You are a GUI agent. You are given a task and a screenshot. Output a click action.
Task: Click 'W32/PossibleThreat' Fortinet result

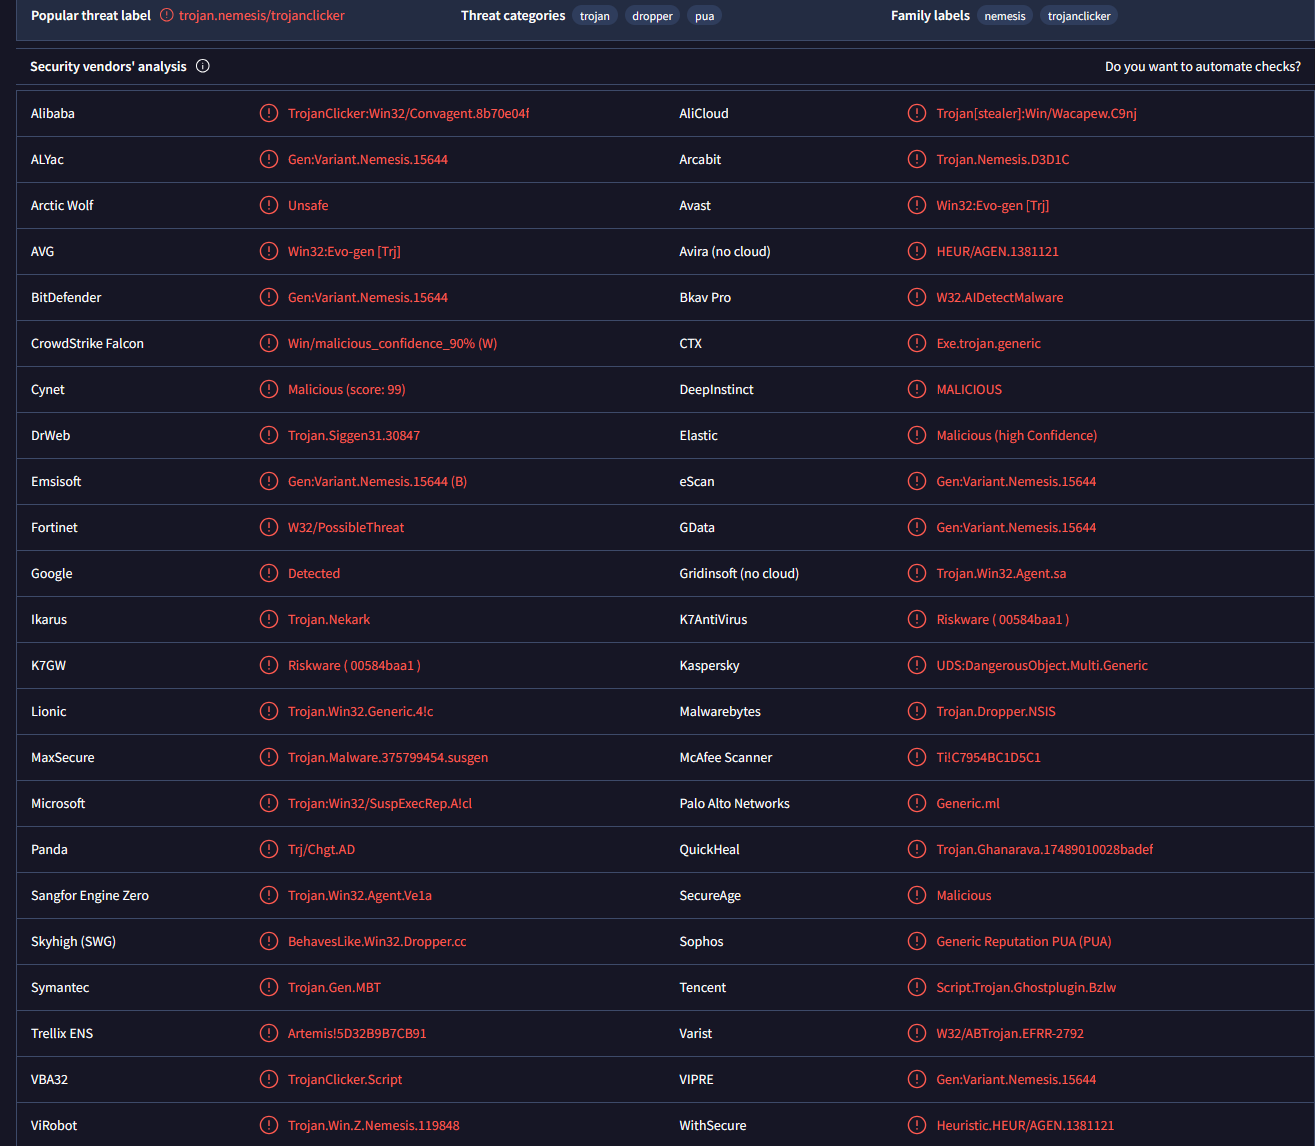pyautogui.click(x=346, y=527)
